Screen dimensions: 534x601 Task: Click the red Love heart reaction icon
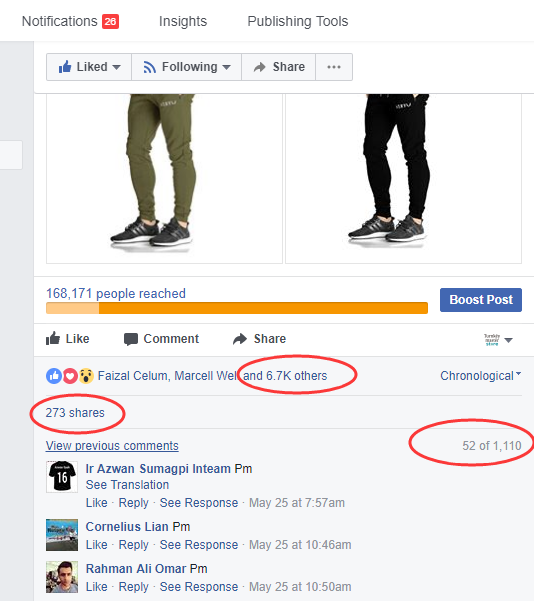[x=70, y=376]
